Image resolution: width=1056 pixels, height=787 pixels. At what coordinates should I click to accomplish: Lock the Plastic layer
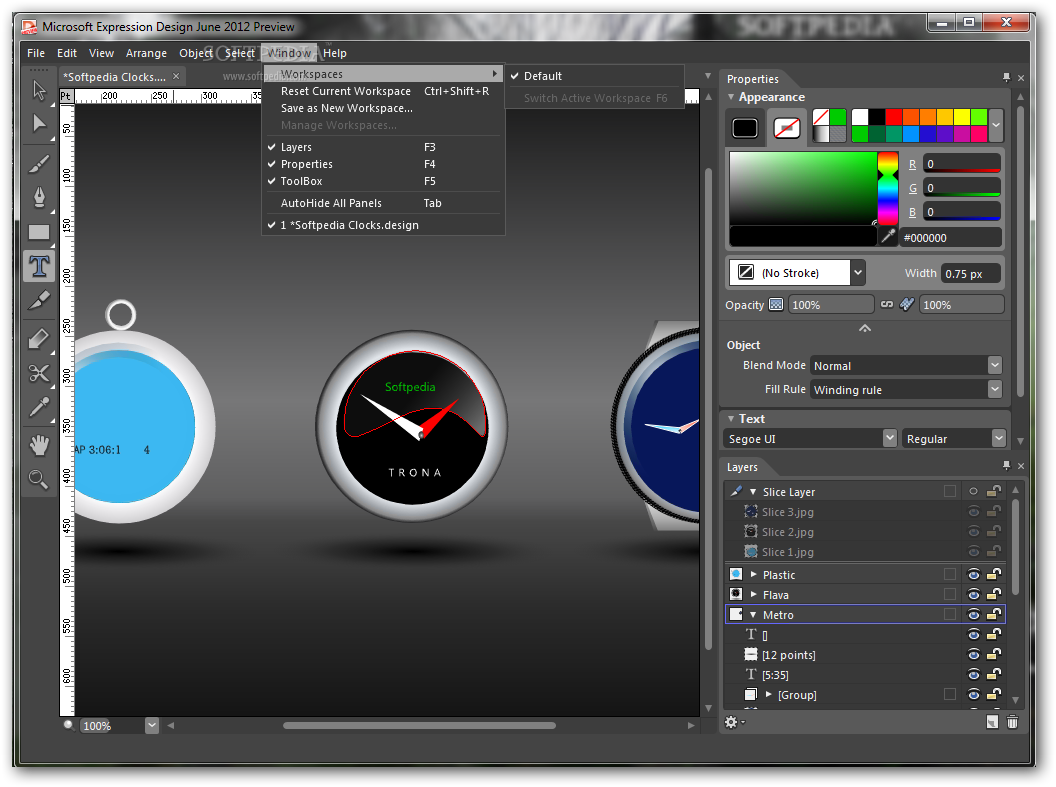tap(994, 574)
